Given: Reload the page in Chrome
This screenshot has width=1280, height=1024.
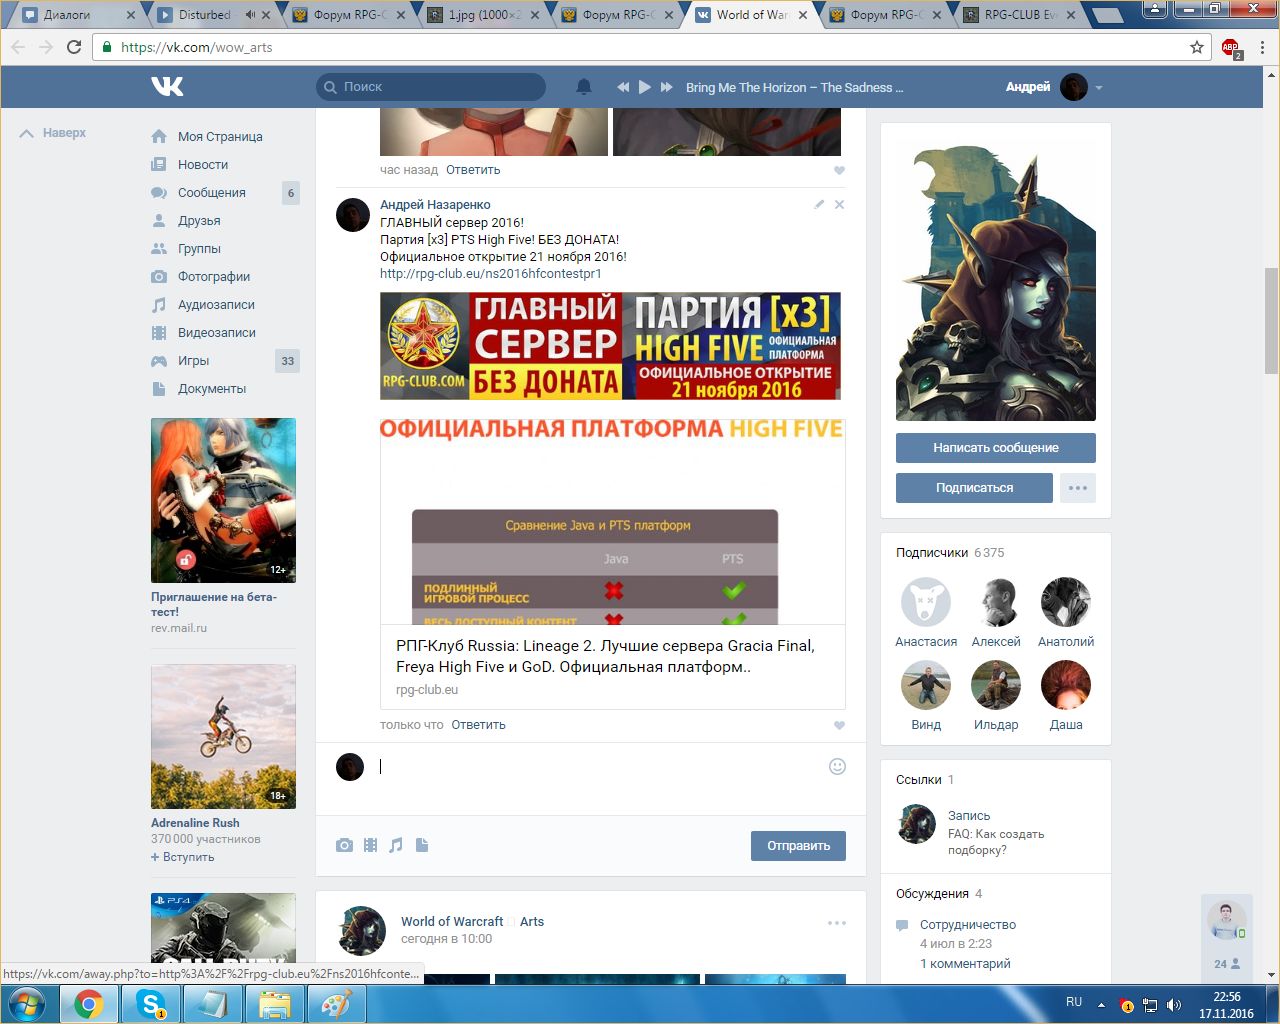Looking at the screenshot, I should point(74,47).
